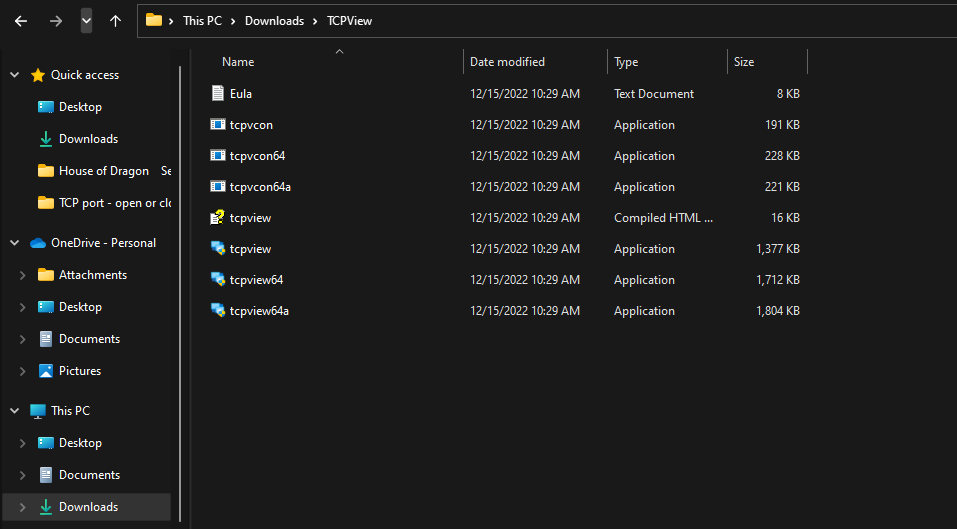
Task: Select the Pictures folder icon
Action: pyautogui.click(x=46, y=371)
